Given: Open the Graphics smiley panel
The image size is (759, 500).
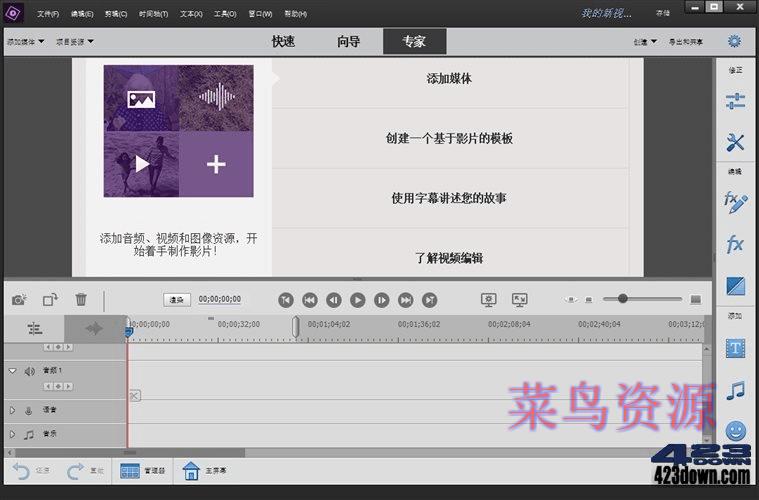Looking at the screenshot, I should click(x=735, y=430).
